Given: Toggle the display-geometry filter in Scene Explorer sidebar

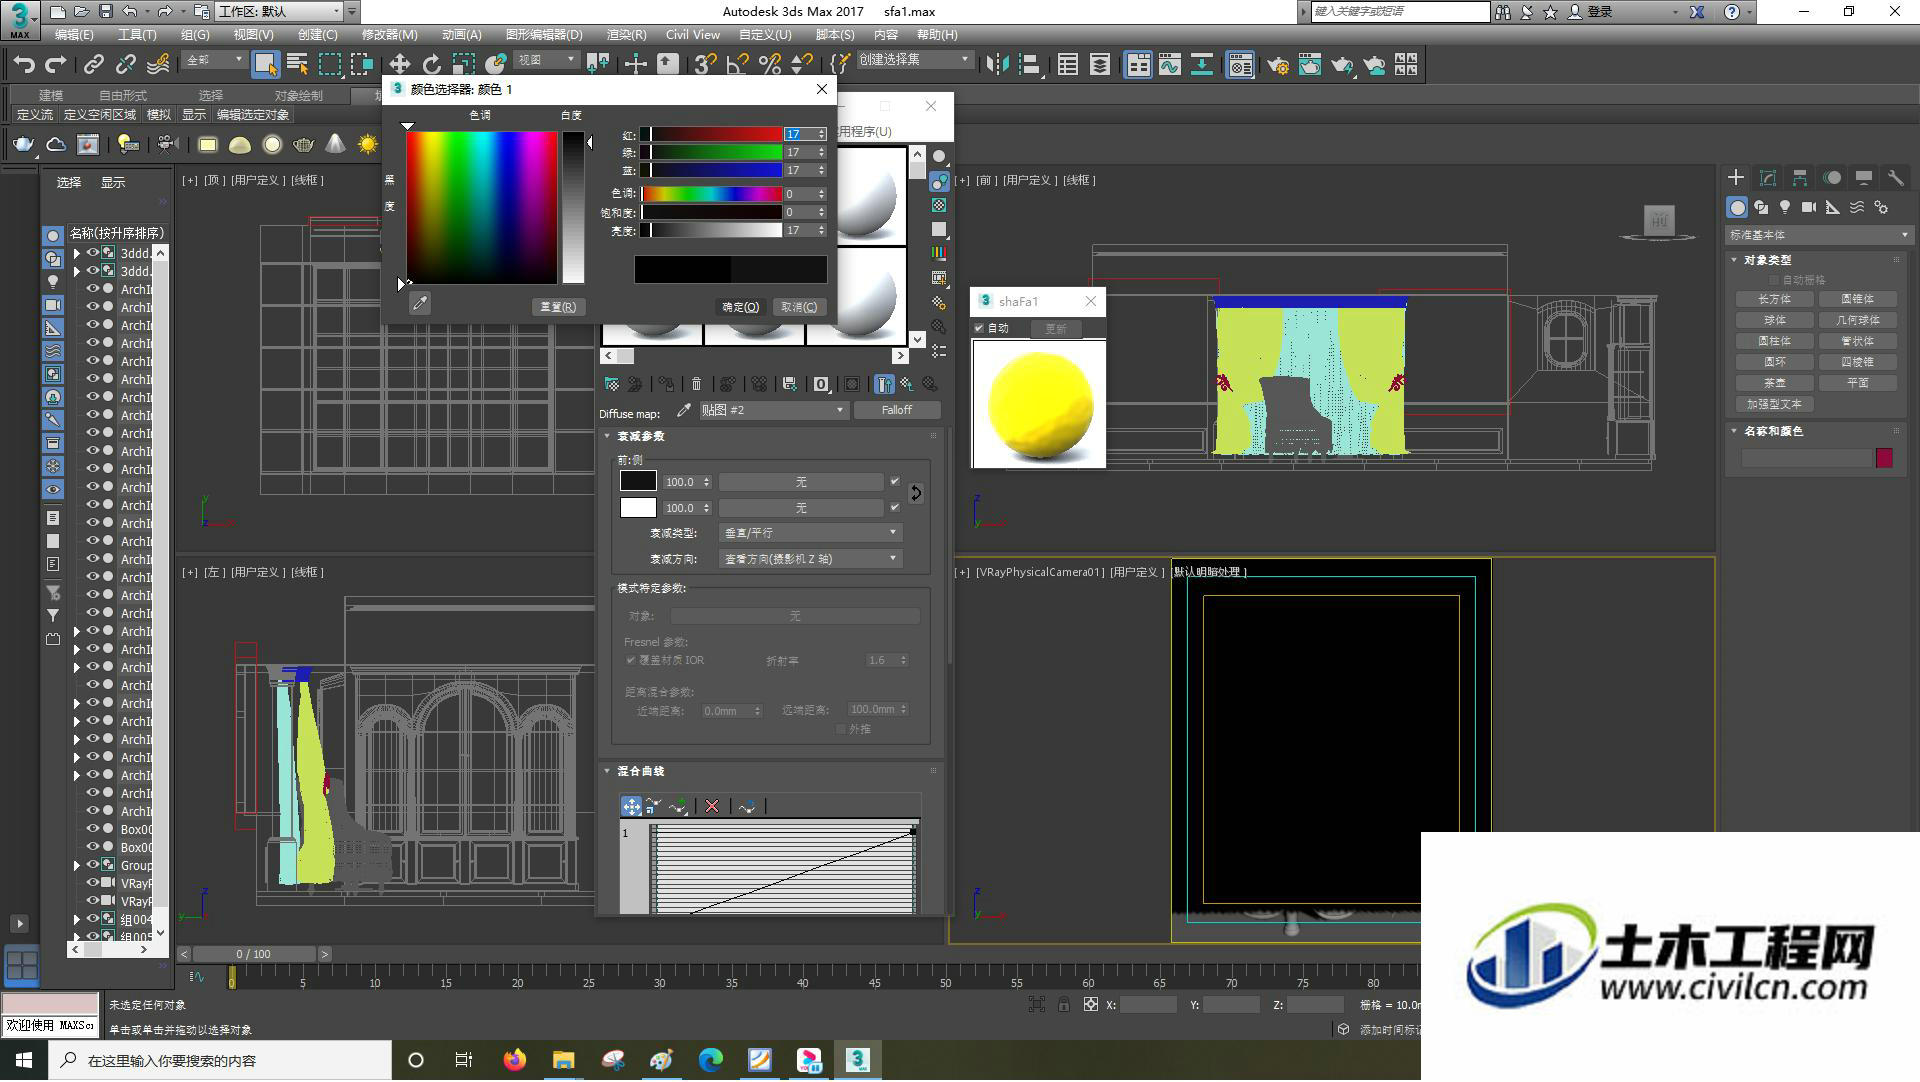Looking at the screenshot, I should click(53, 236).
